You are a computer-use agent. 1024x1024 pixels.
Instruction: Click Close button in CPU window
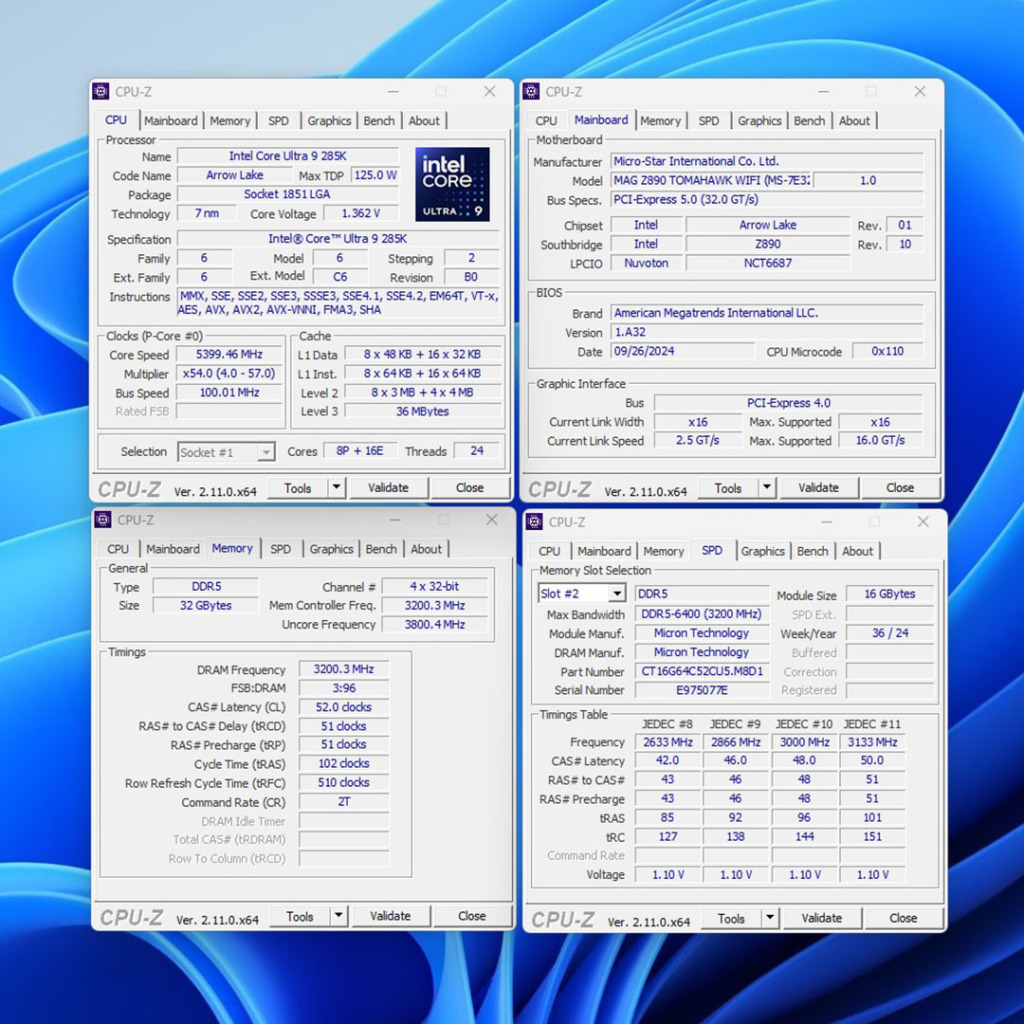click(470, 488)
